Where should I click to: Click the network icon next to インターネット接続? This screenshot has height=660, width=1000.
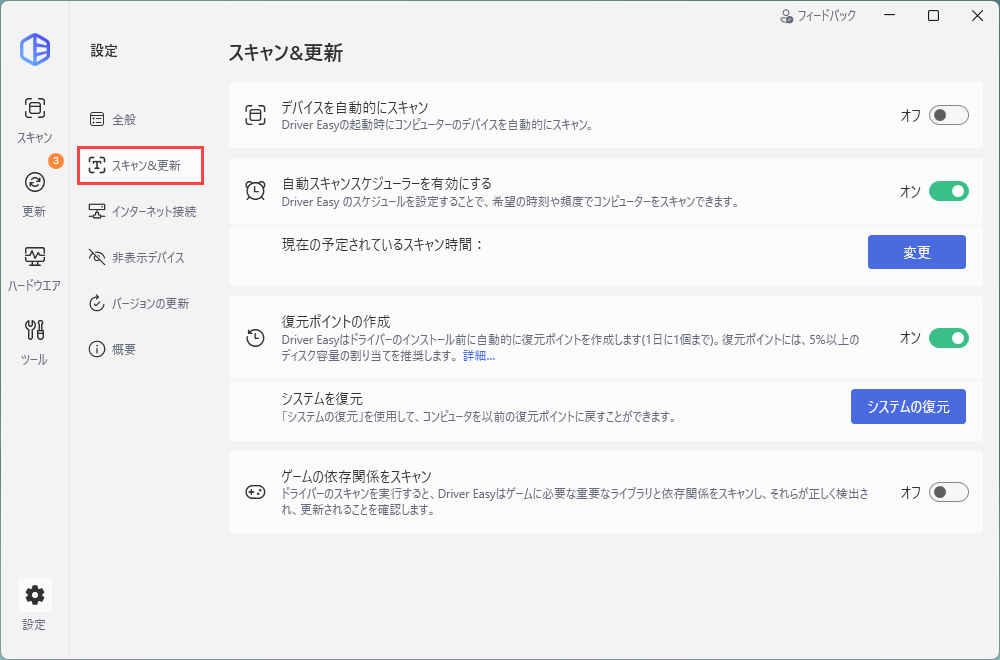click(x=97, y=212)
